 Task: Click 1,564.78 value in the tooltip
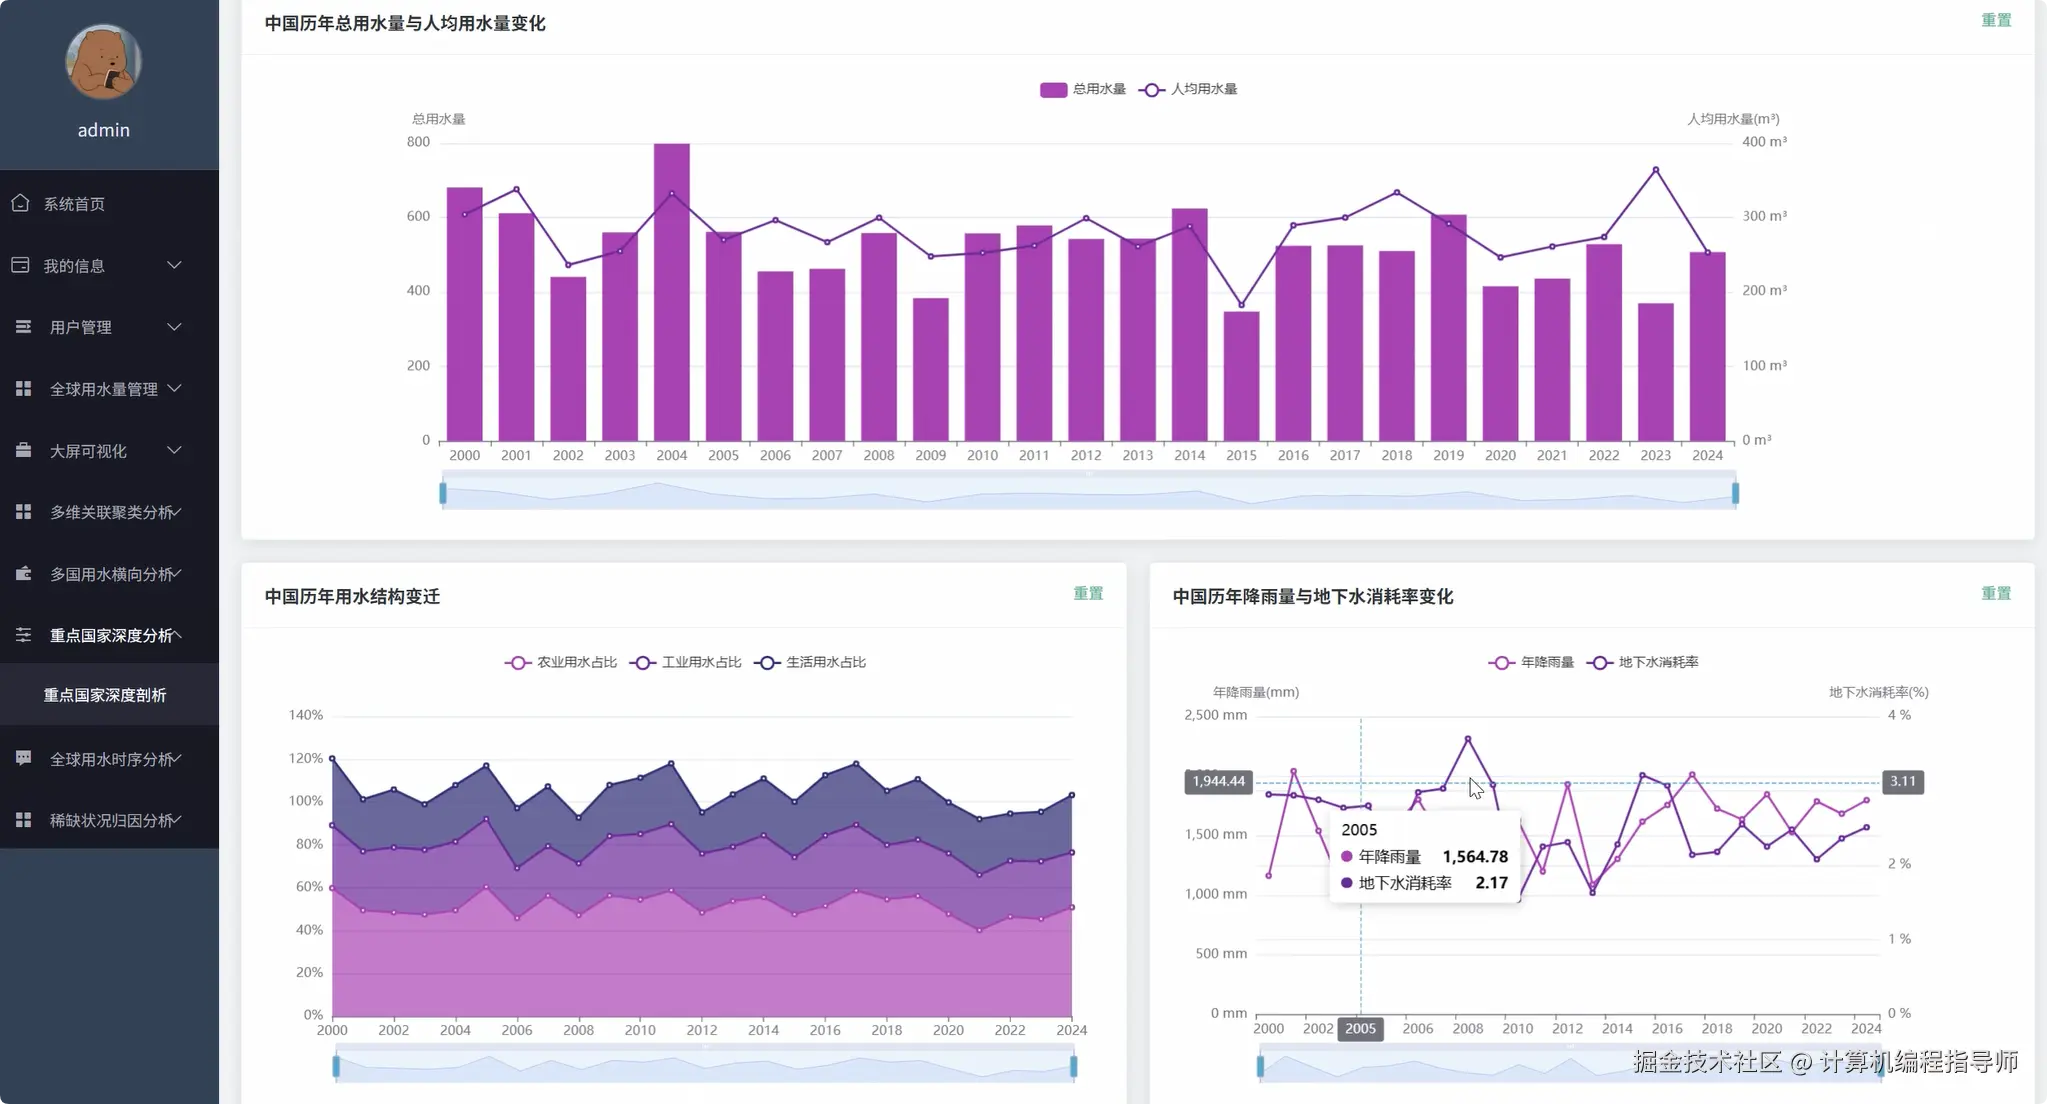click(1475, 857)
